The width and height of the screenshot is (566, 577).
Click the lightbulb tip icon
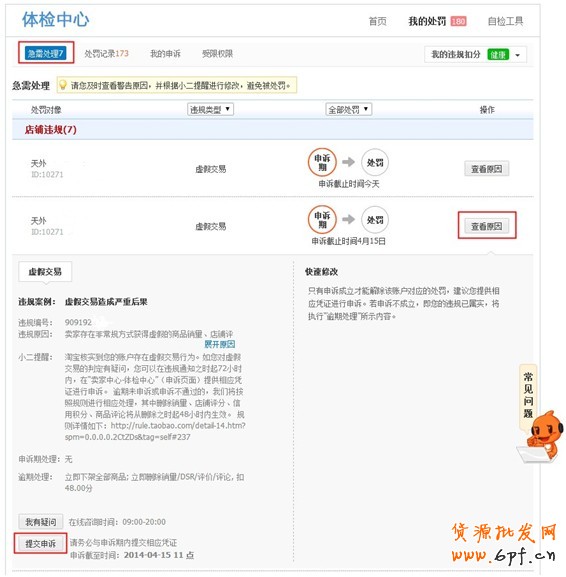coord(63,85)
